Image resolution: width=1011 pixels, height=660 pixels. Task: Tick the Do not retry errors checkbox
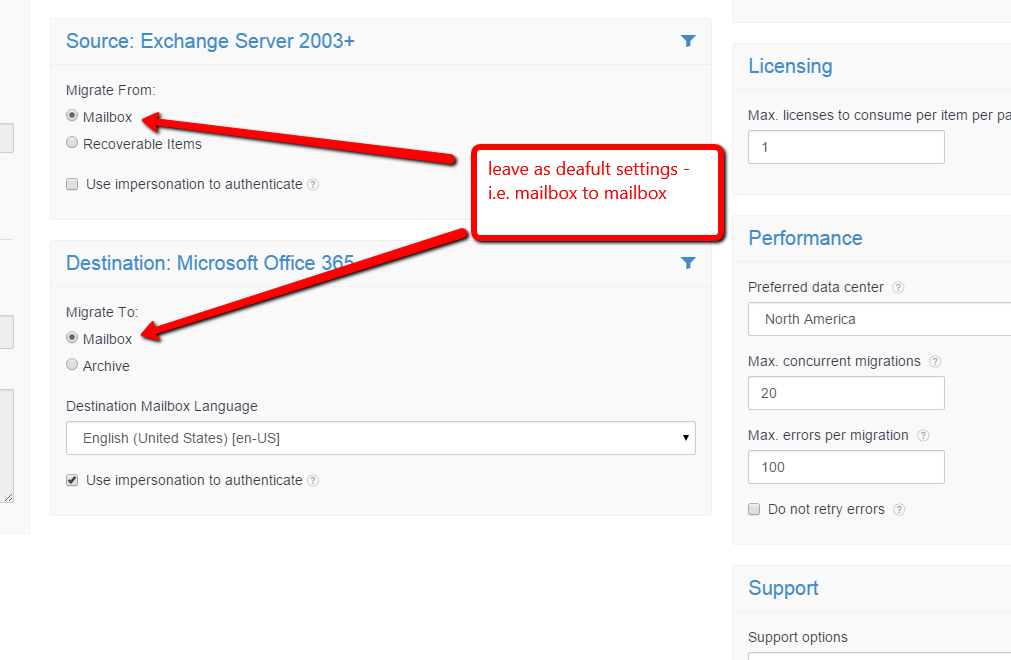point(754,509)
